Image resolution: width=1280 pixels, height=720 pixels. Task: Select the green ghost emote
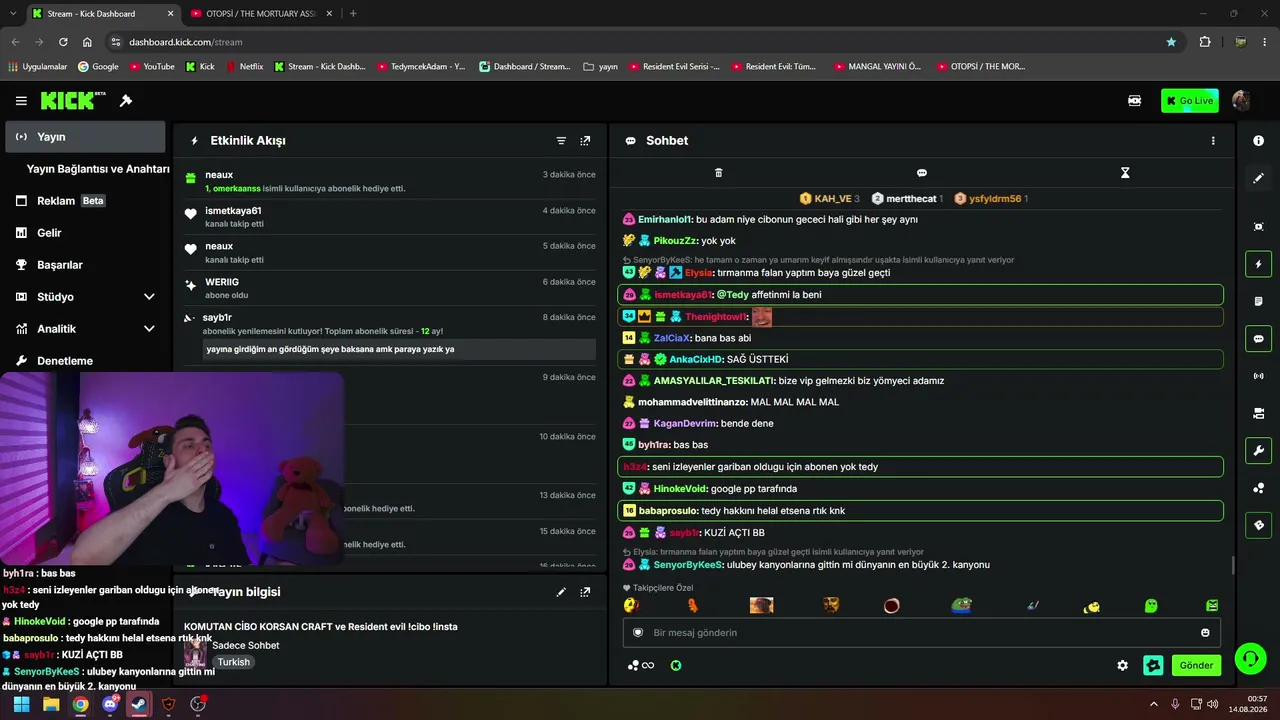coord(1151,605)
